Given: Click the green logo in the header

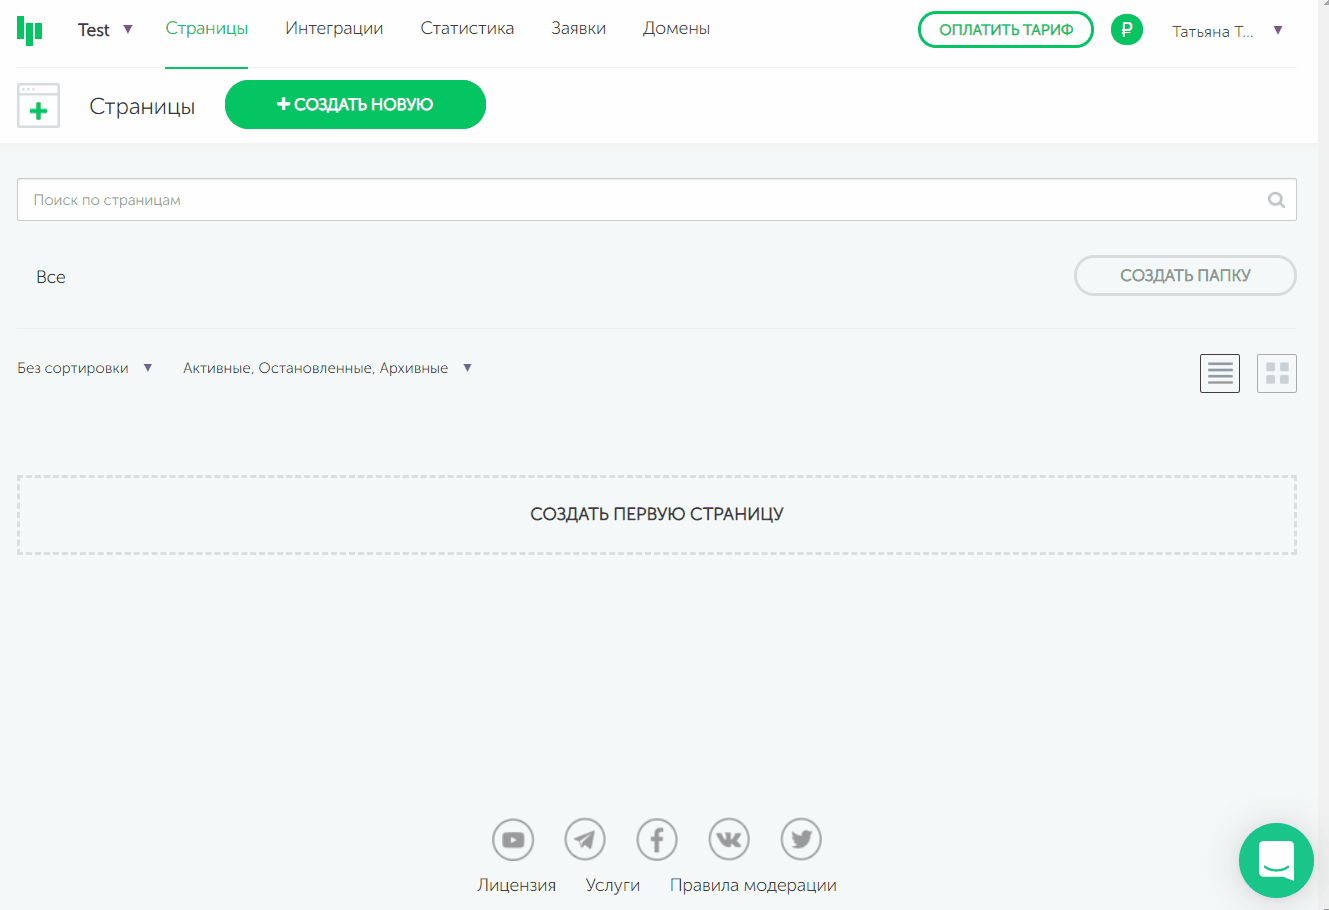Looking at the screenshot, I should click(x=30, y=30).
